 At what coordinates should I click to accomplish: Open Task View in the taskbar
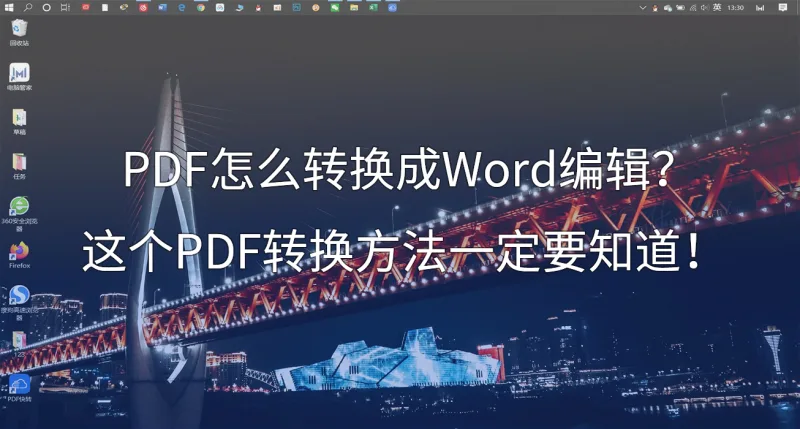[65, 8]
